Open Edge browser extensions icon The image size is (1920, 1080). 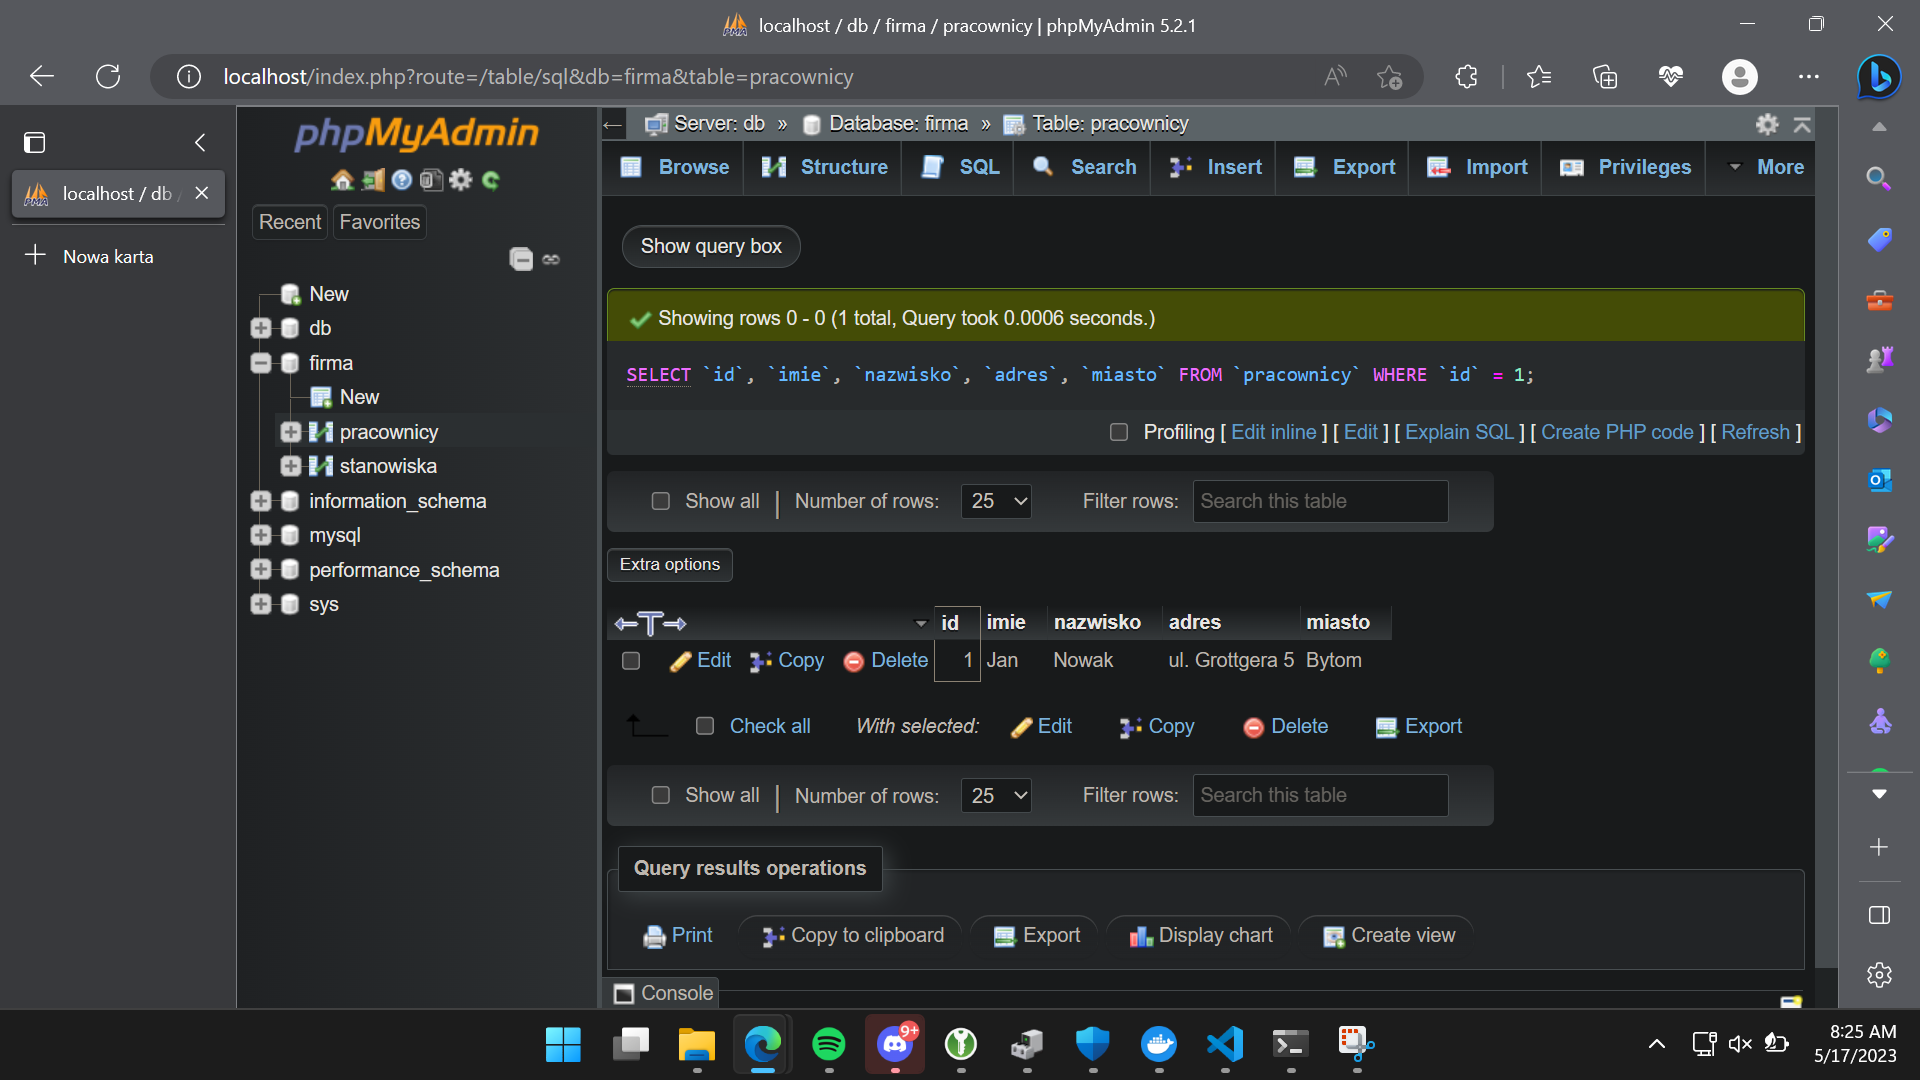pyautogui.click(x=1466, y=77)
